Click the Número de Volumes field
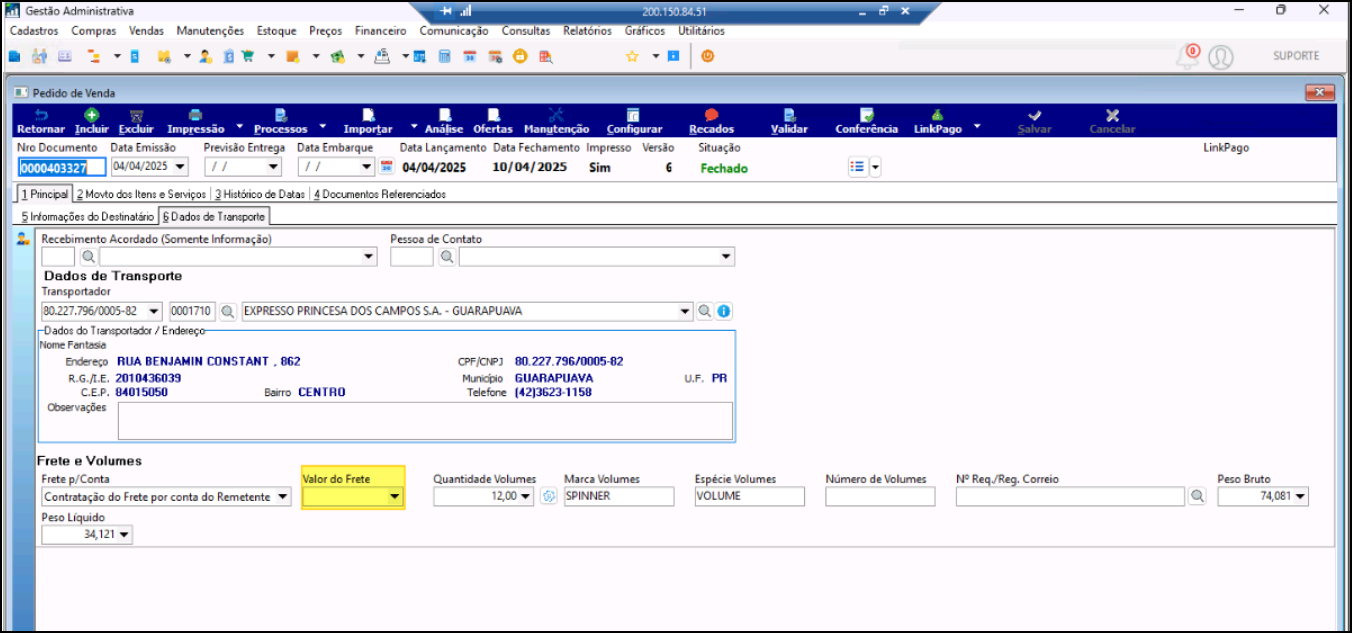 [880, 496]
